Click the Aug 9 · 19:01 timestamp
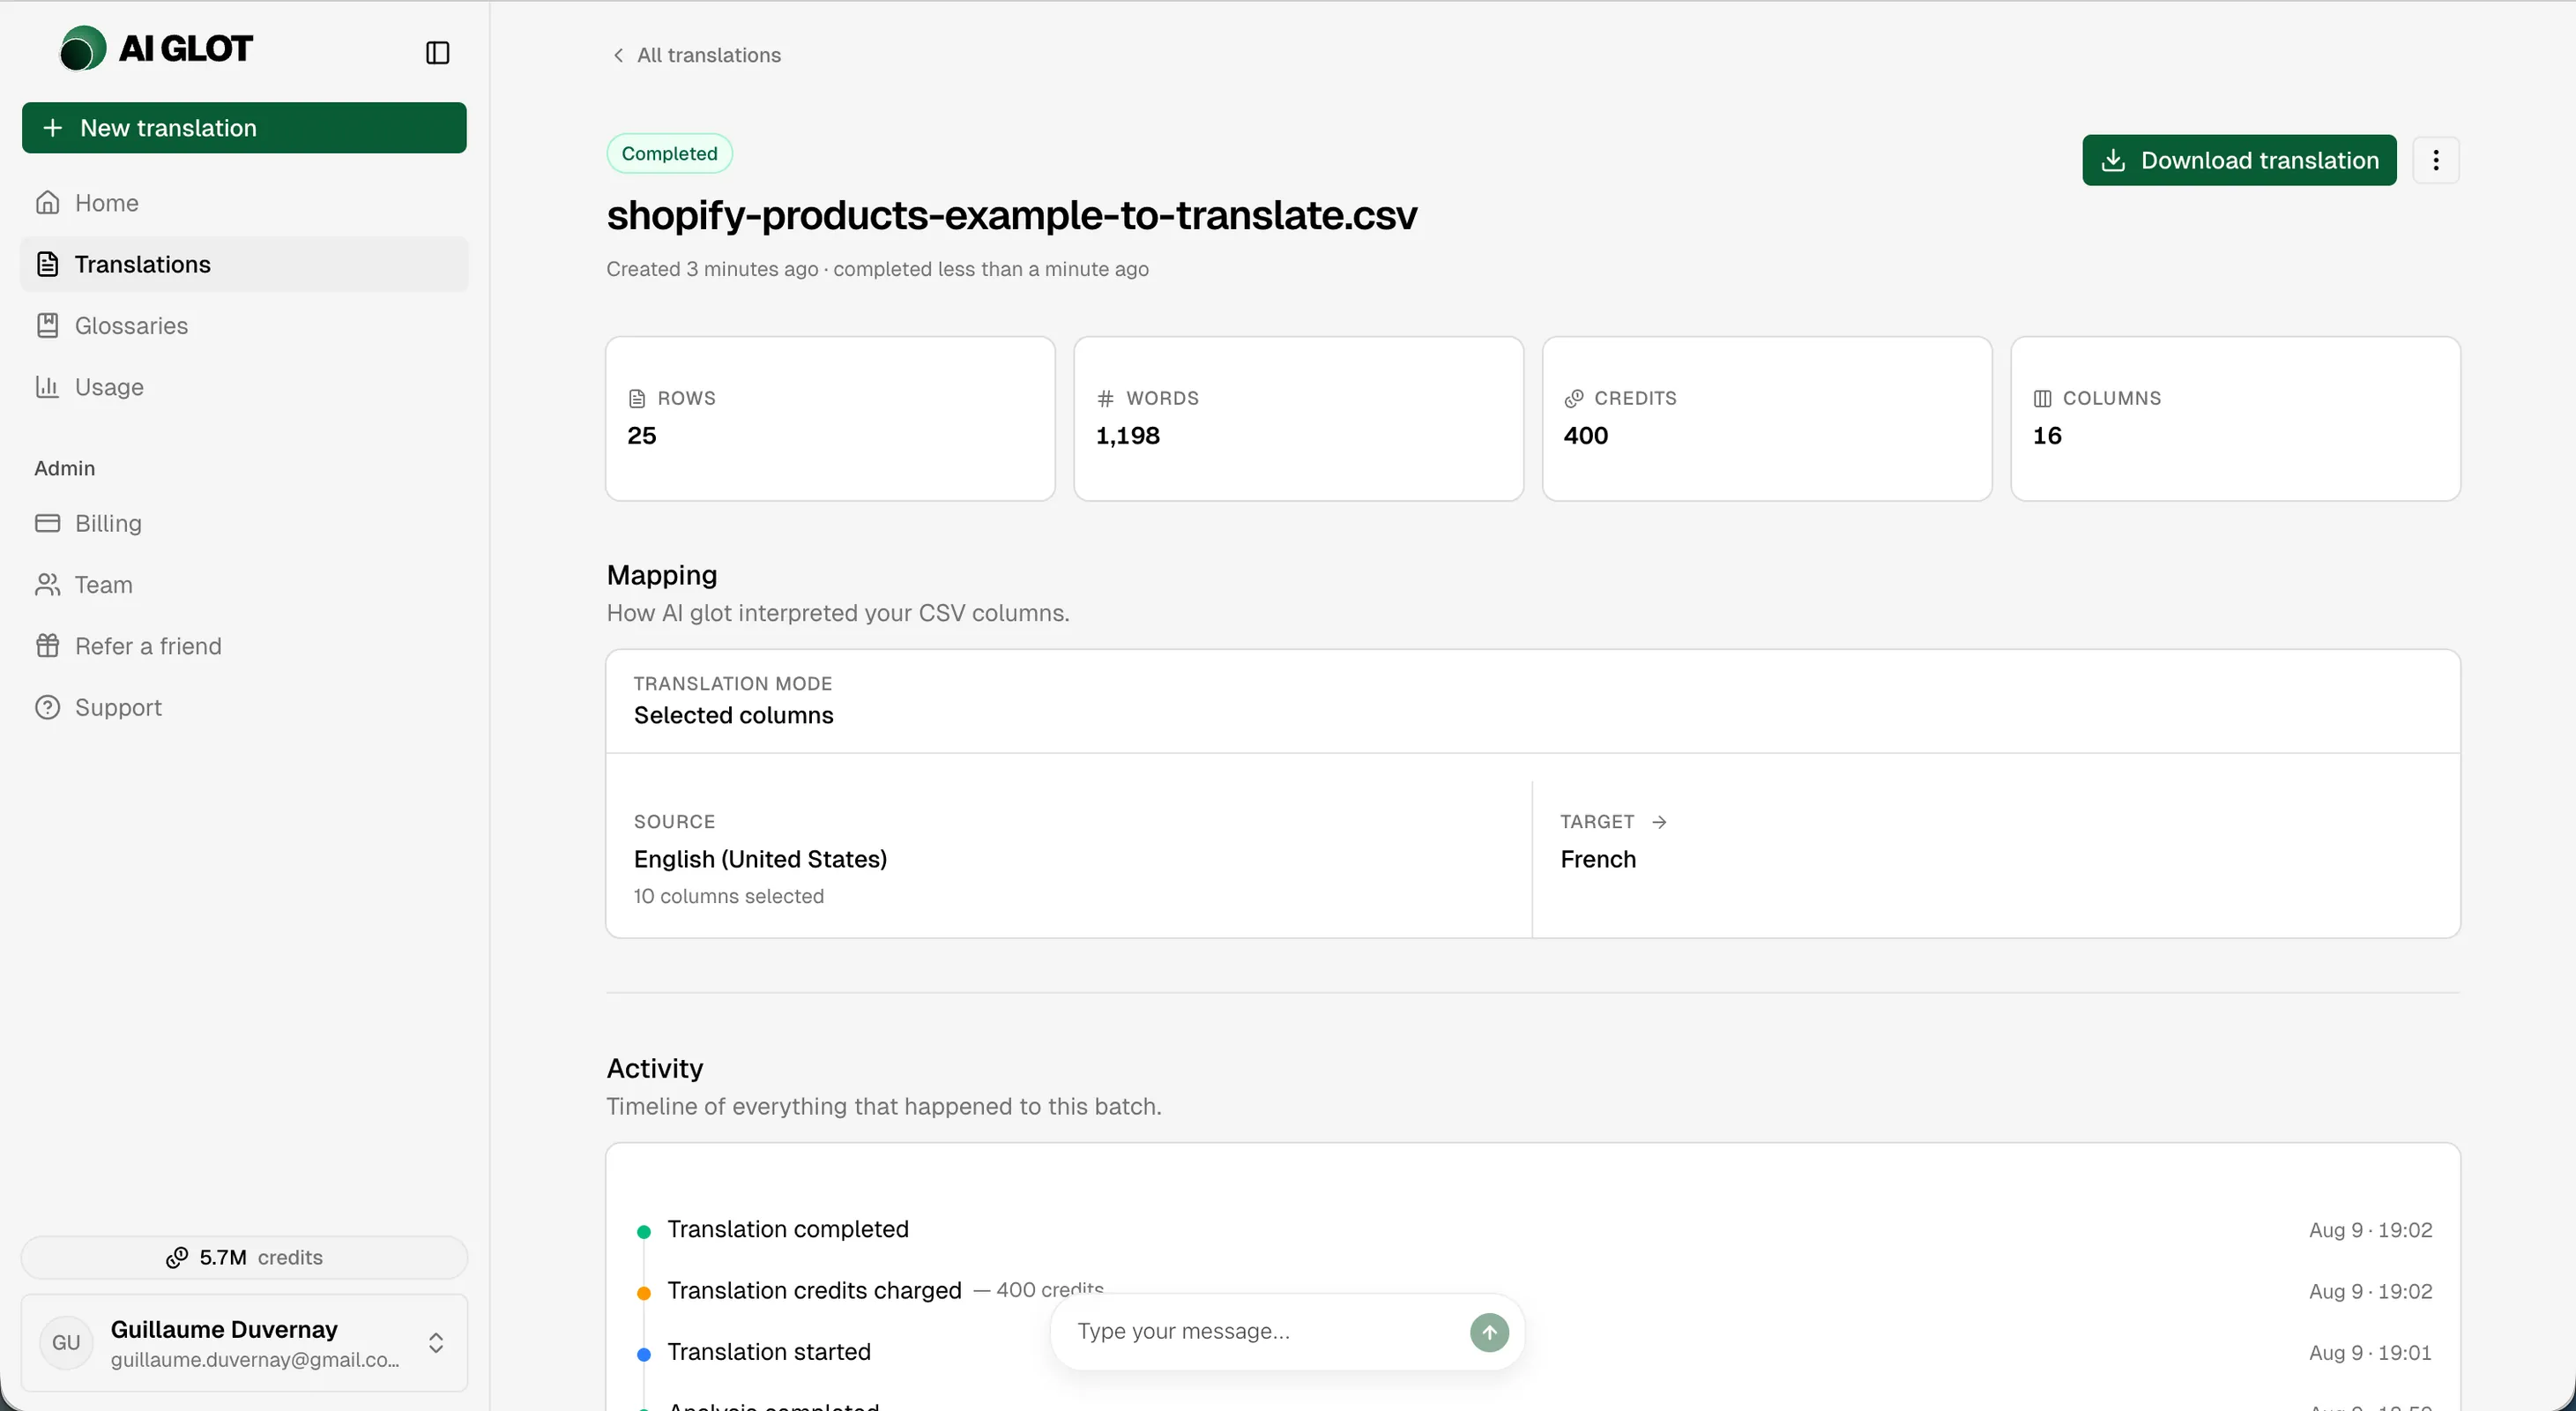Screen dimensions: 2576x1411 point(2370,1352)
